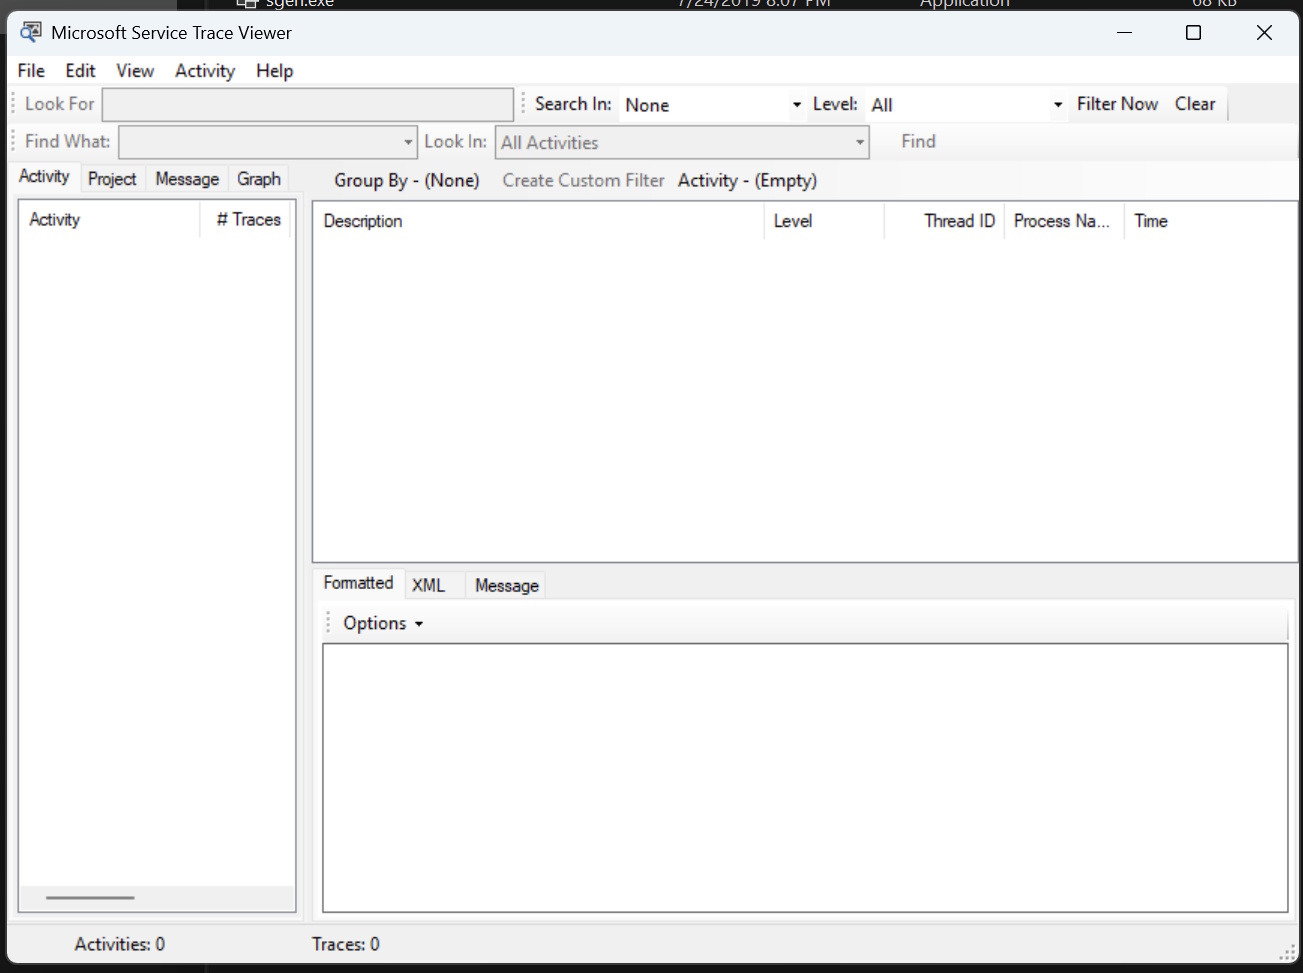The image size is (1303, 973).
Task: Click the Find What toolbar grip handle
Action: [x=14, y=142]
